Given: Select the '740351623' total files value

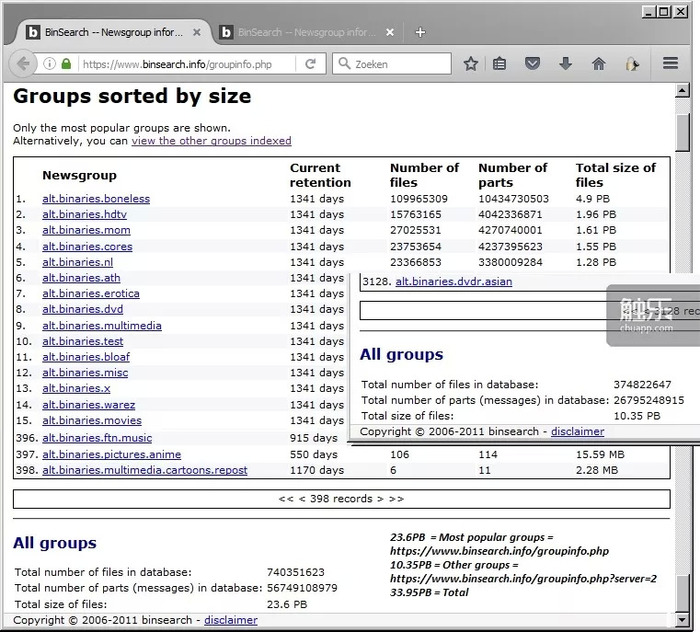Looking at the screenshot, I should pyautogui.click(x=296, y=572).
